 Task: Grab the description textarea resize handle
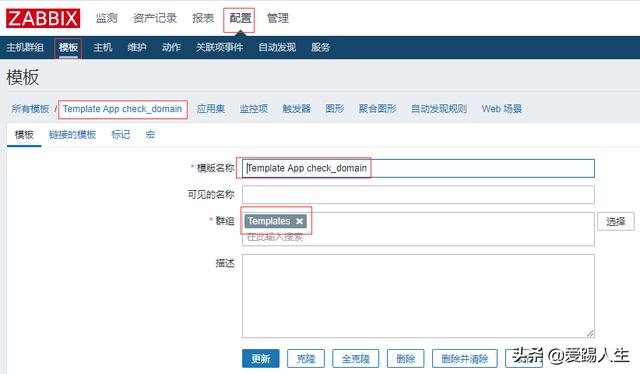590,334
